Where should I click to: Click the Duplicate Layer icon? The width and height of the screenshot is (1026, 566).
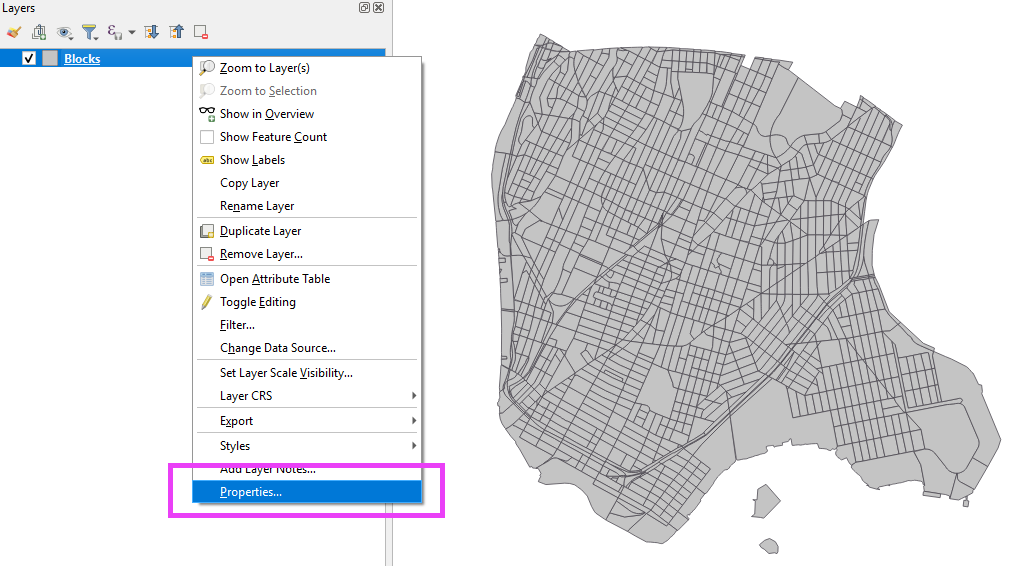(x=207, y=231)
